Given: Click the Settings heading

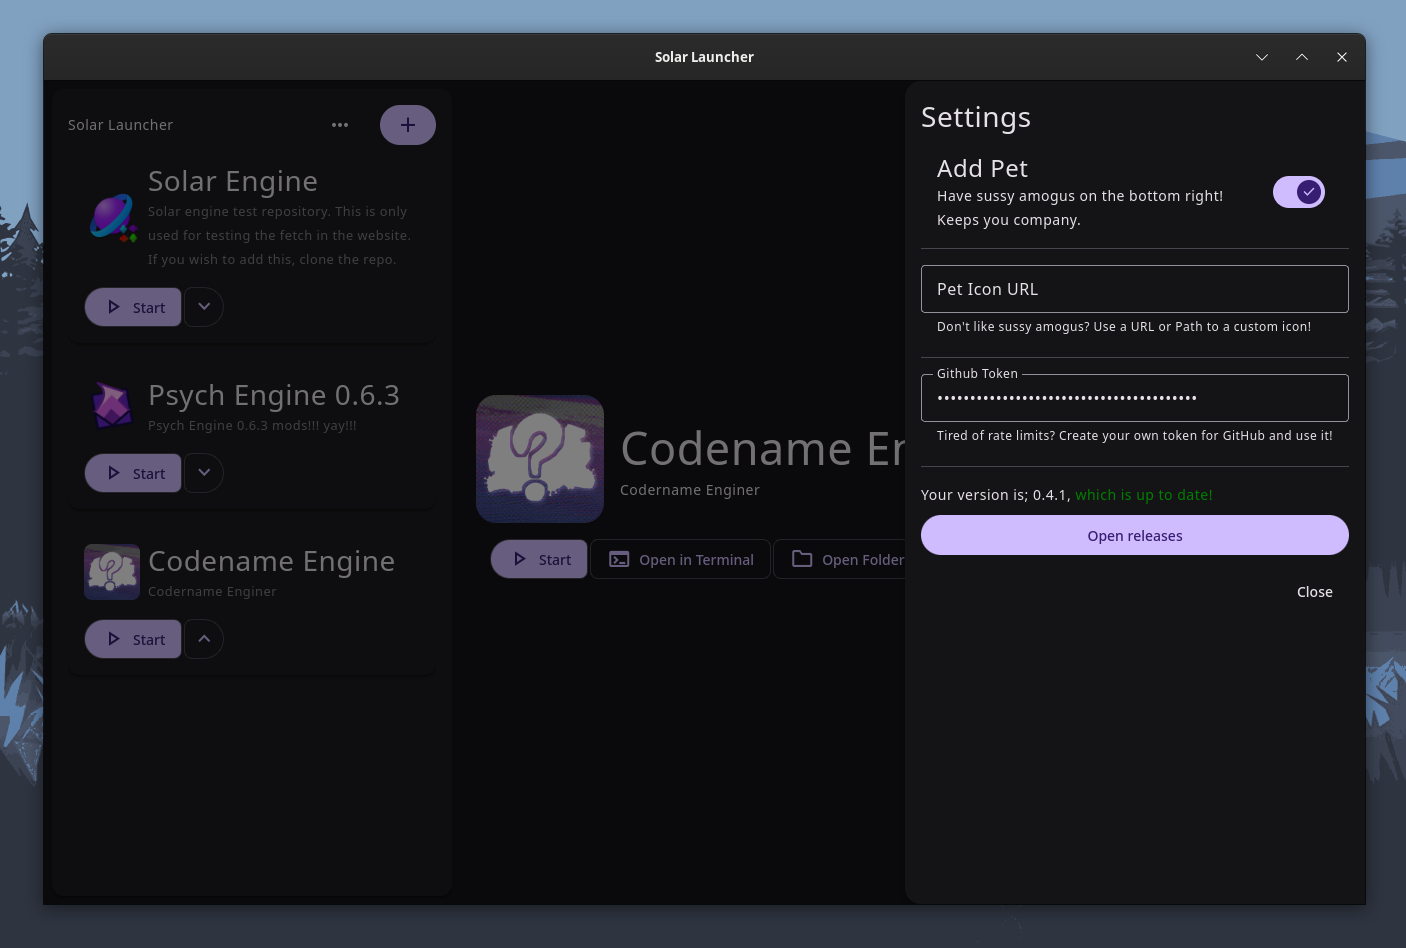Looking at the screenshot, I should pos(976,117).
